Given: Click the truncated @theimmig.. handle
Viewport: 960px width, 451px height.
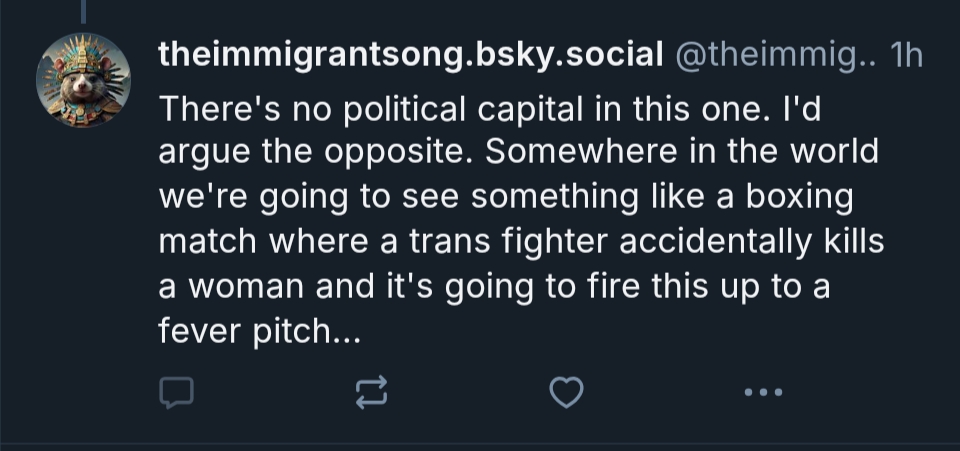Looking at the screenshot, I should (776, 56).
